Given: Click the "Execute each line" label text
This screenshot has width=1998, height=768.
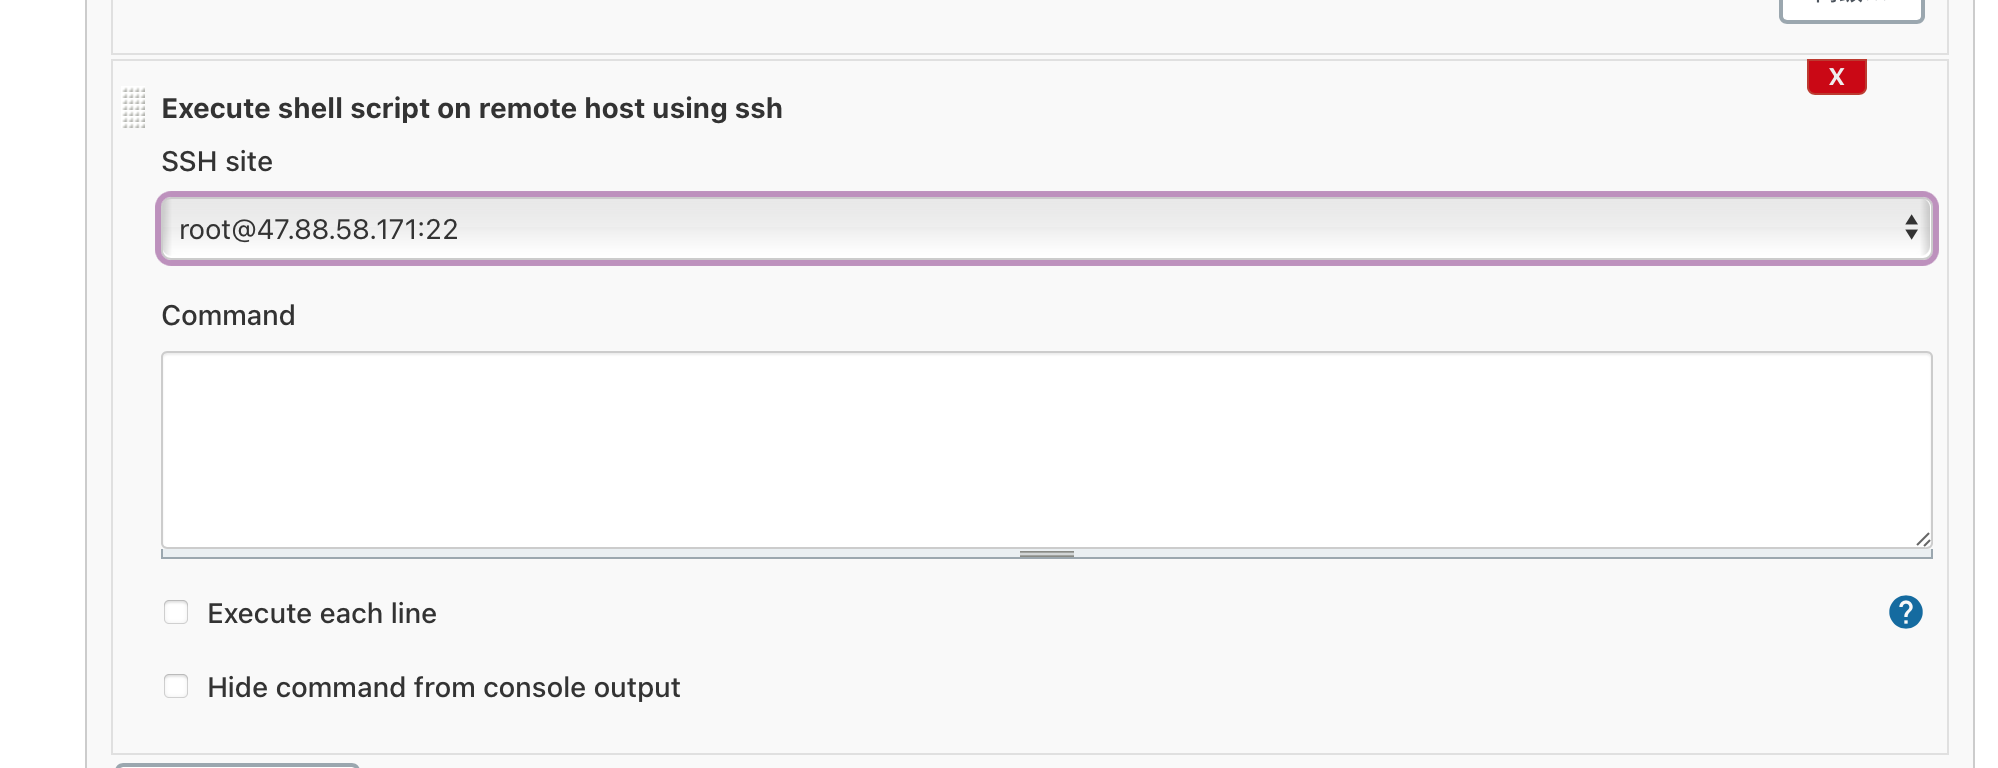Looking at the screenshot, I should point(322,613).
